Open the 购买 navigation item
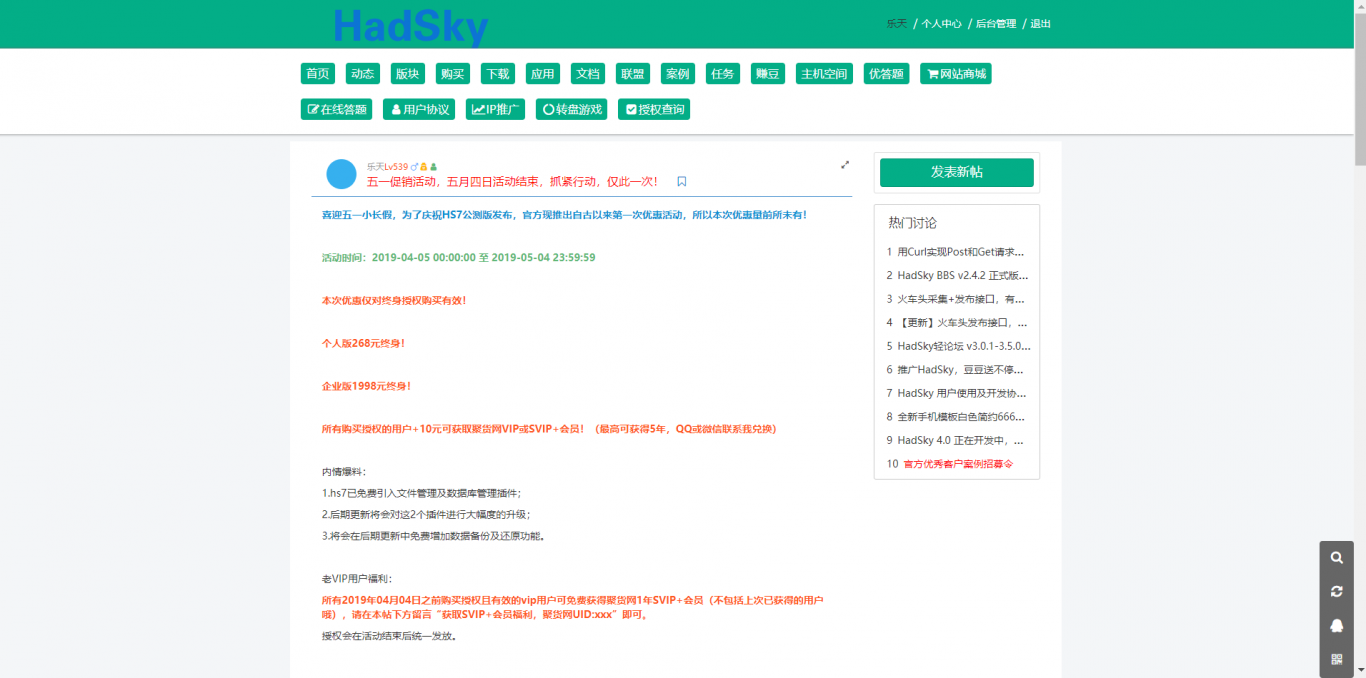This screenshot has width=1366, height=678. pyautogui.click(x=452, y=74)
